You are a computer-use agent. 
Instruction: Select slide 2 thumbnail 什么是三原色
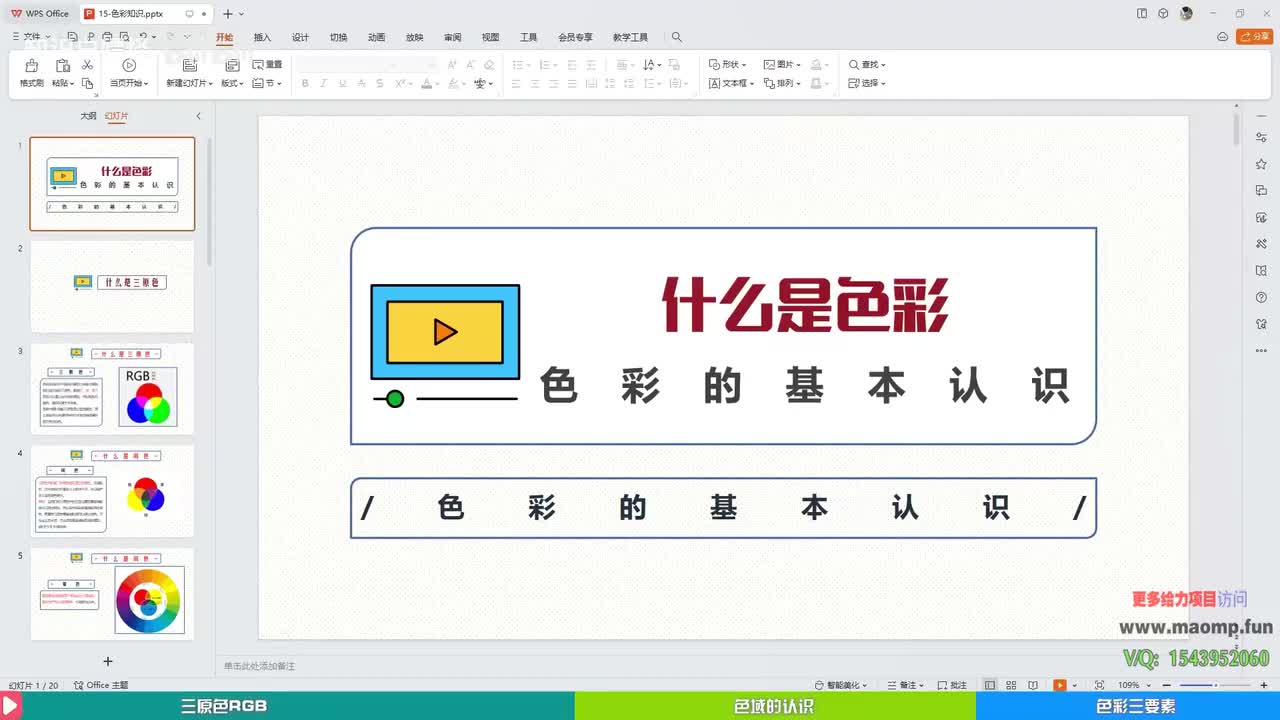pos(112,286)
